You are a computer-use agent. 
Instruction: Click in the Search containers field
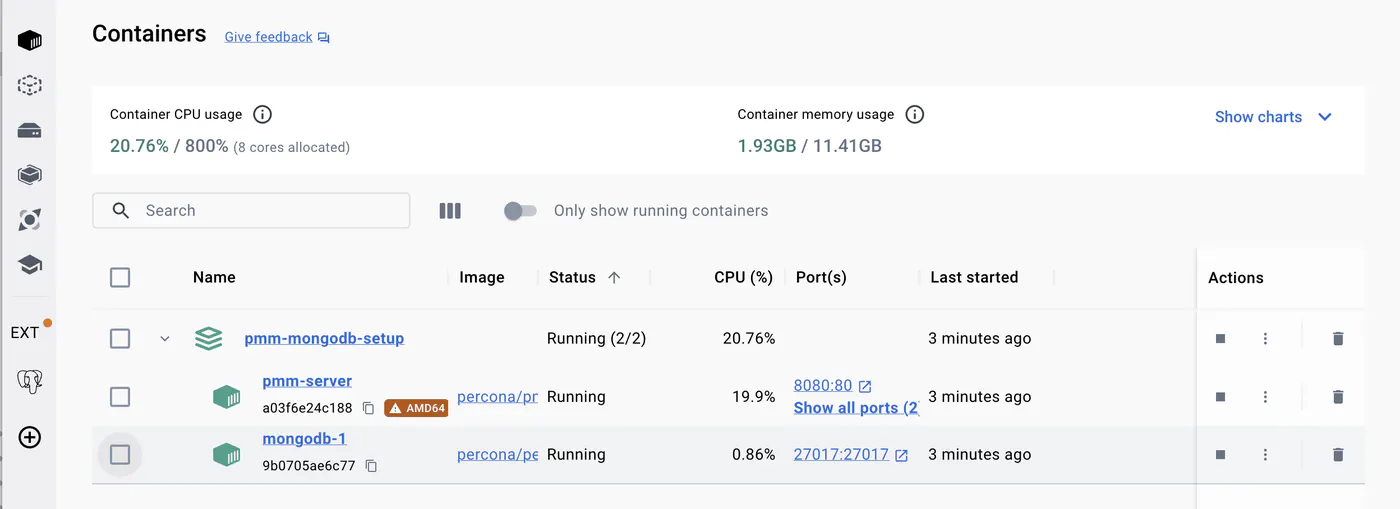pos(251,211)
